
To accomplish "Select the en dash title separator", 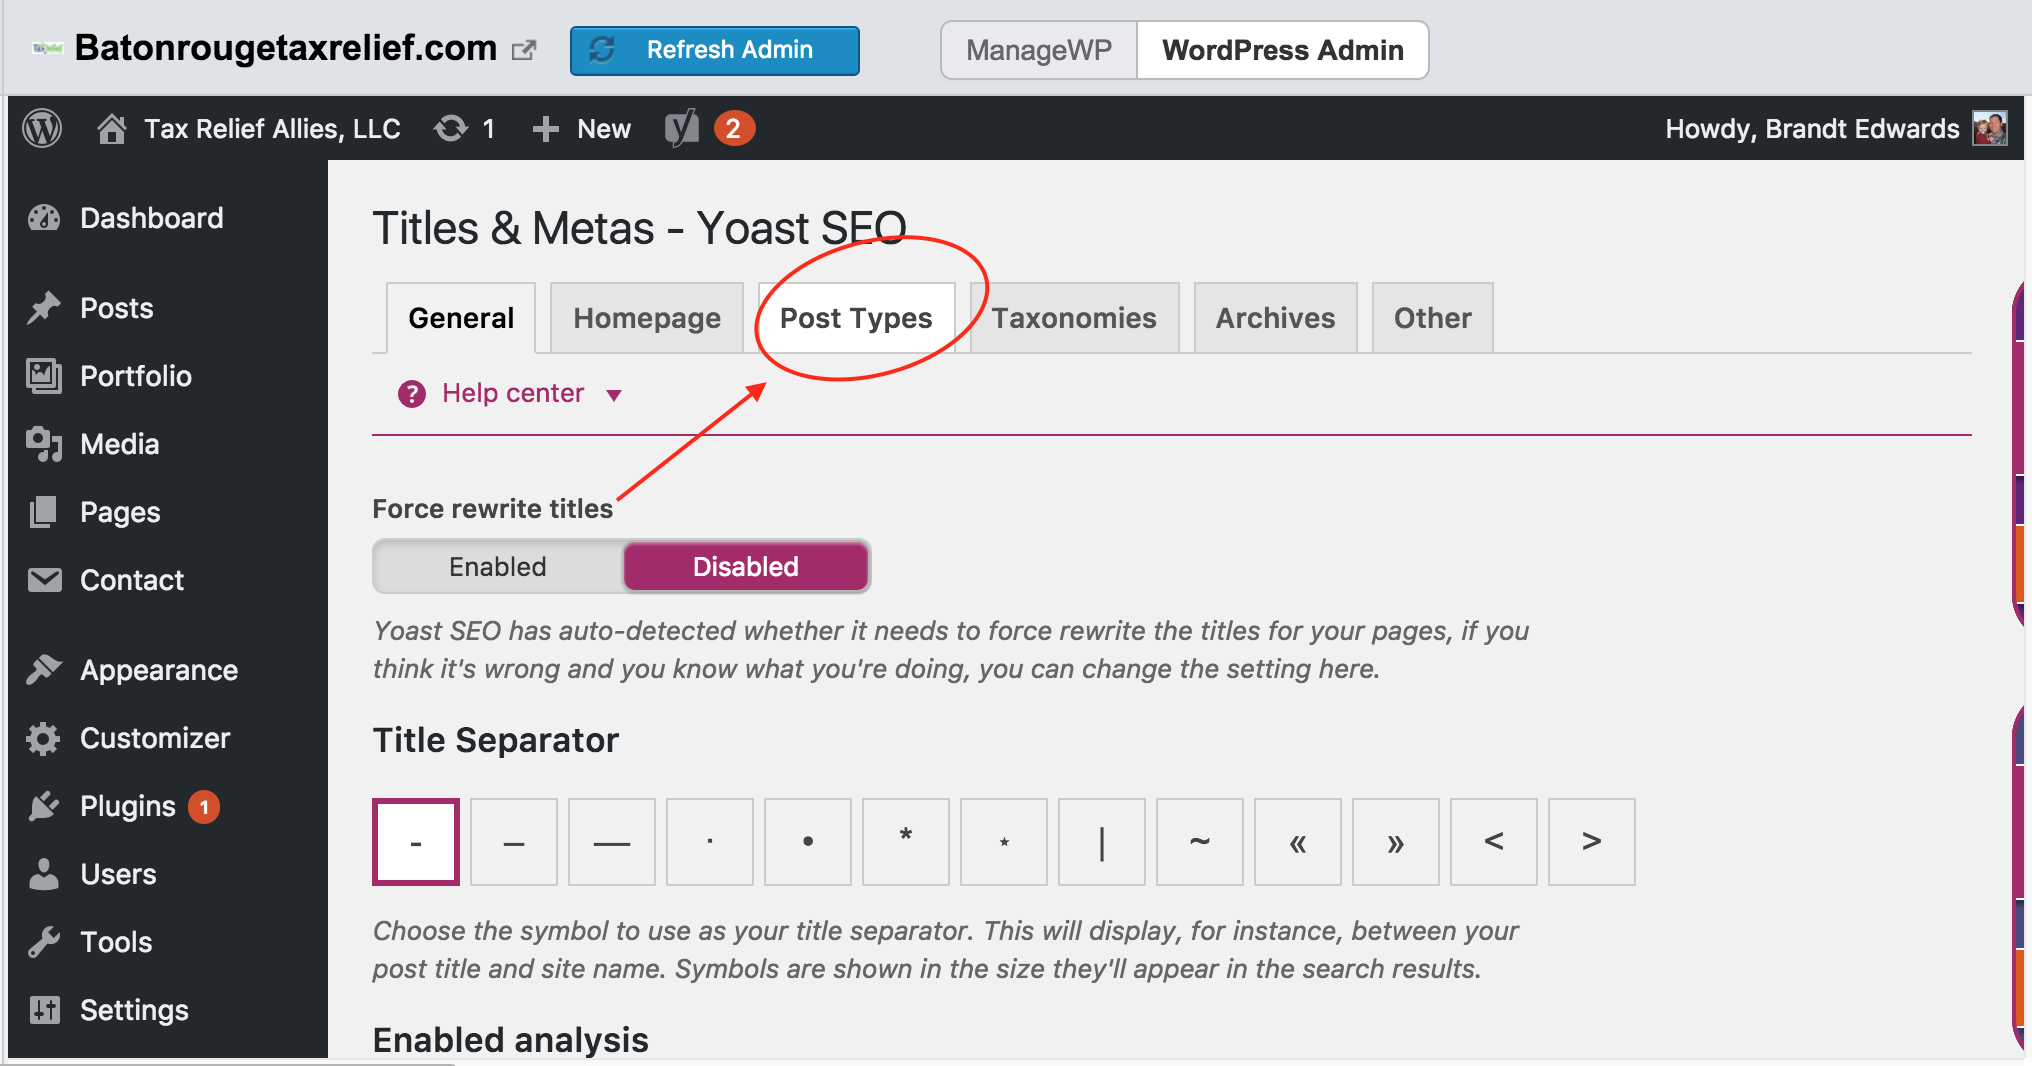I will (x=514, y=842).
